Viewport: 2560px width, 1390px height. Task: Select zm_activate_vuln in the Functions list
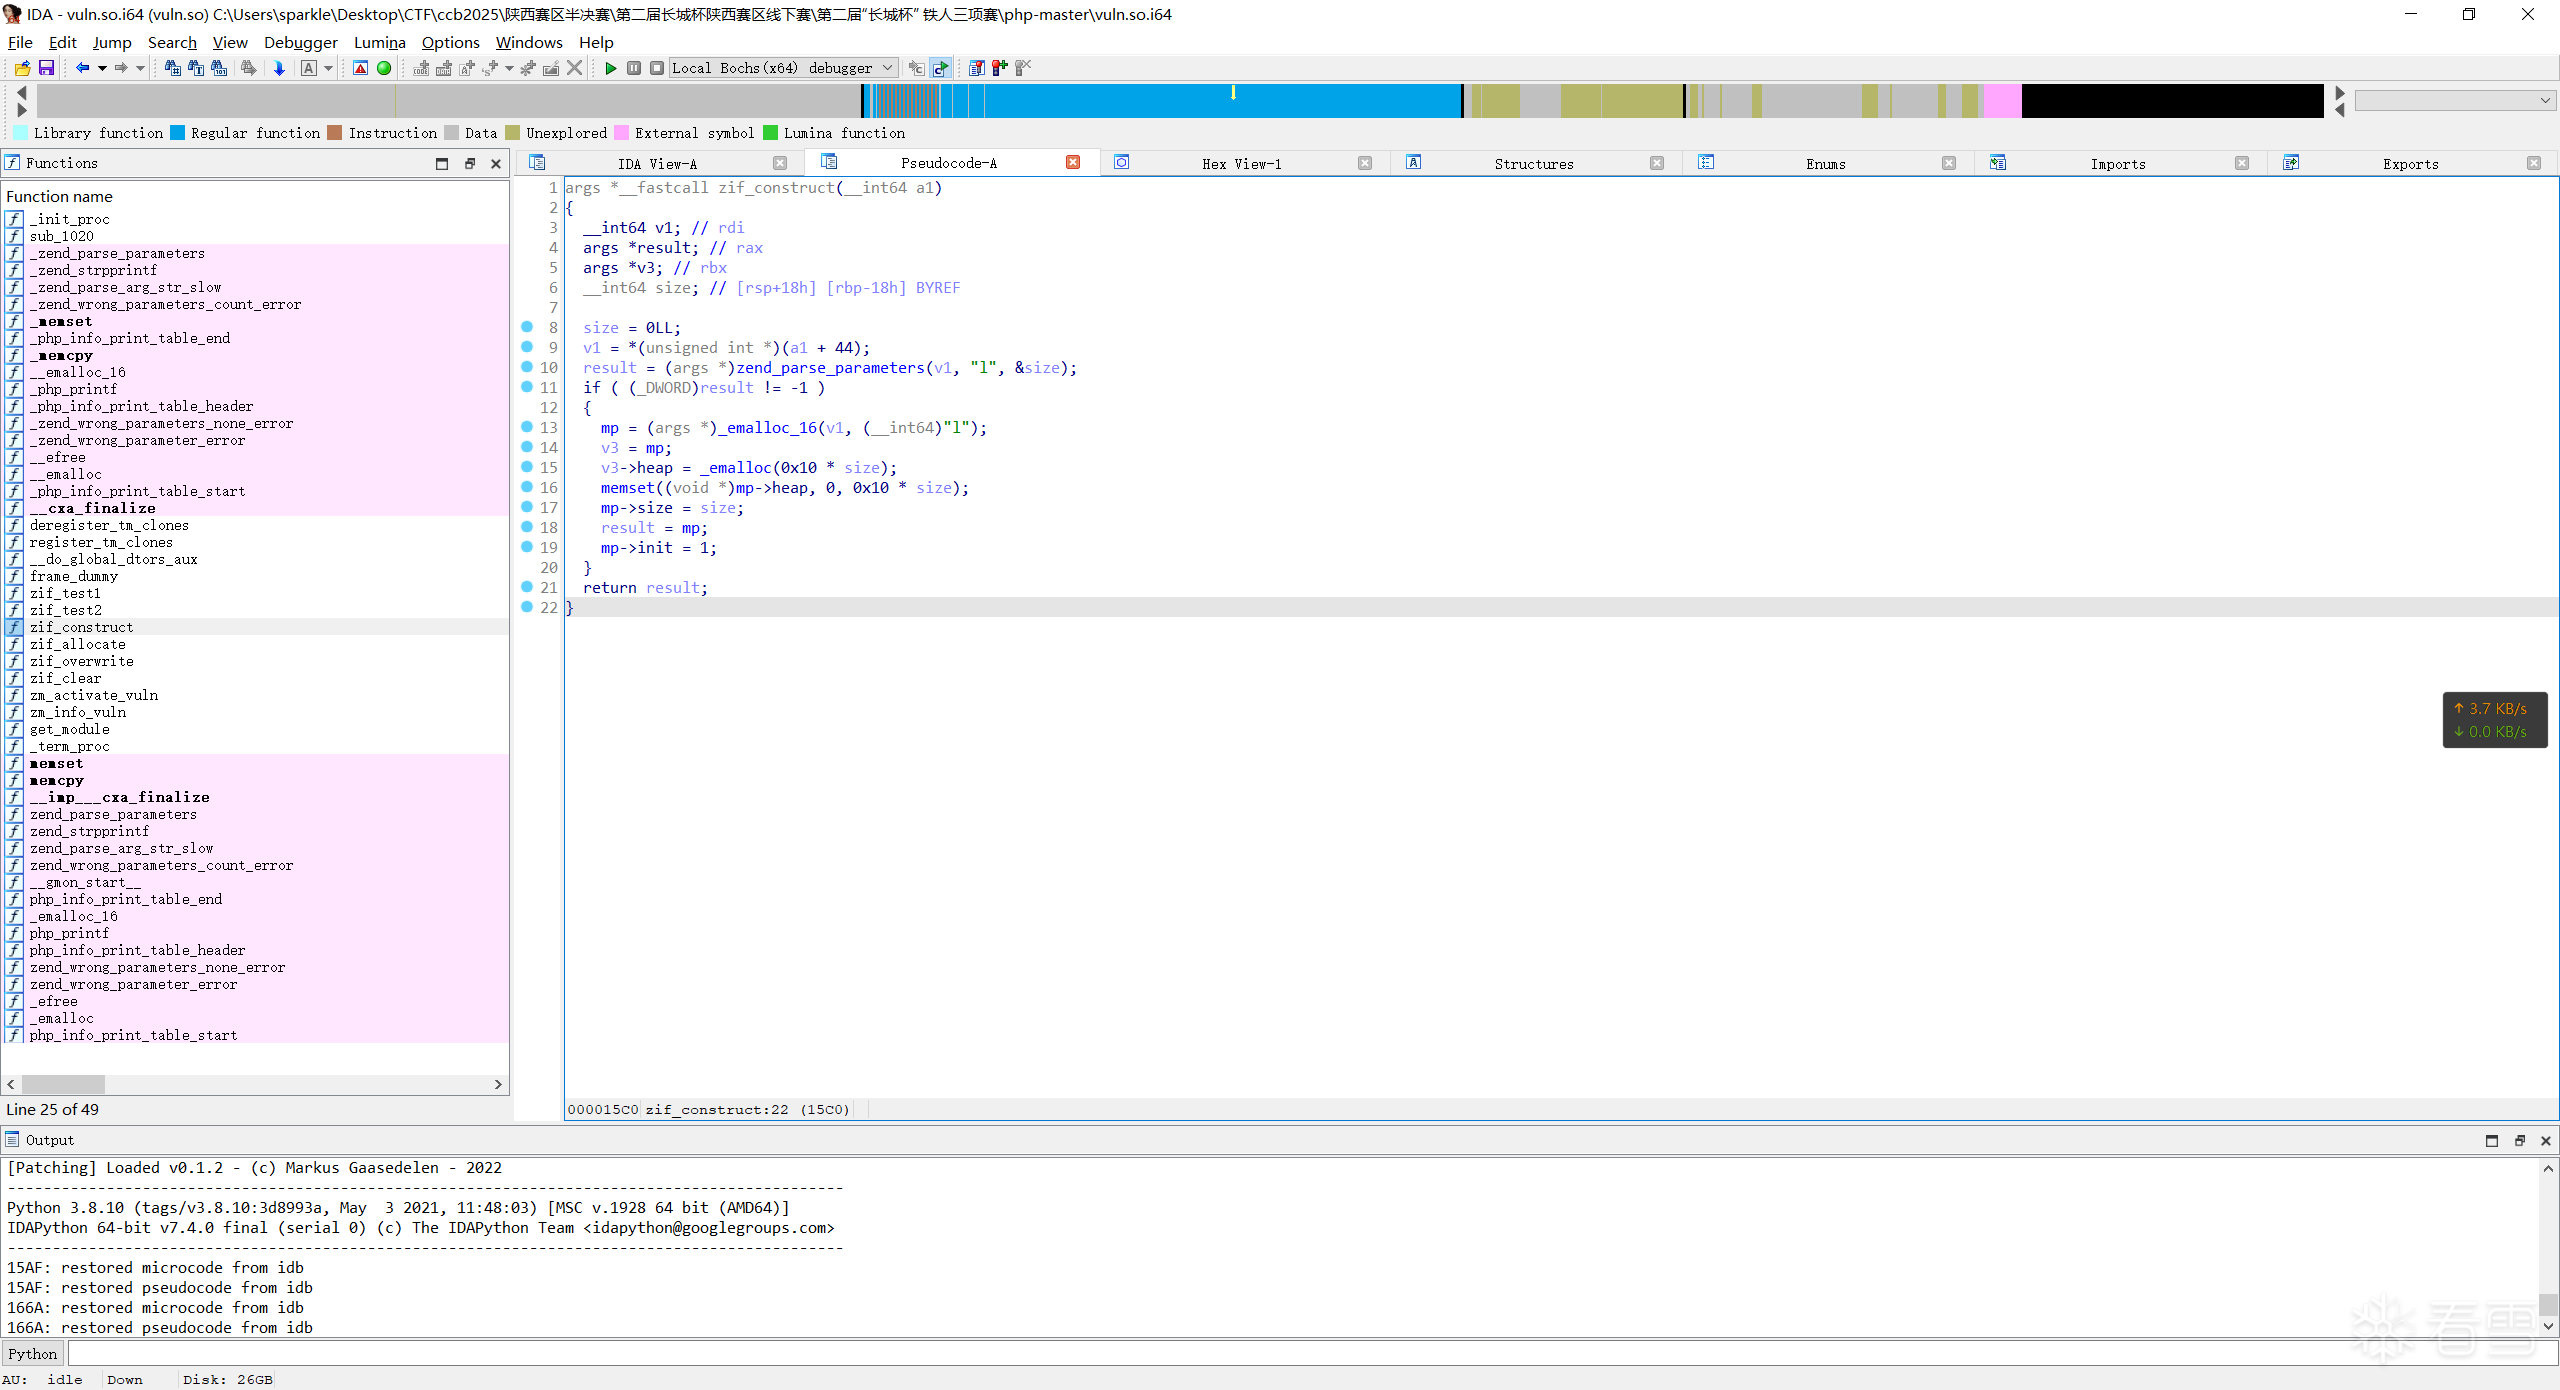pyautogui.click(x=94, y=695)
